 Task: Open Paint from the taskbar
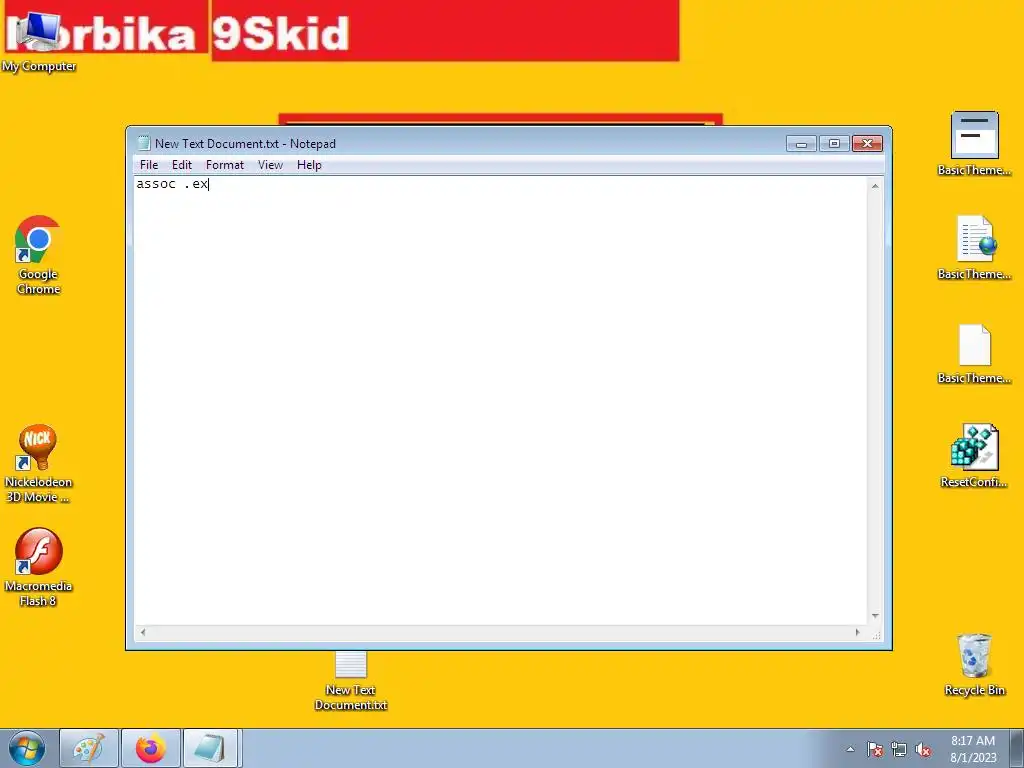[x=89, y=748]
